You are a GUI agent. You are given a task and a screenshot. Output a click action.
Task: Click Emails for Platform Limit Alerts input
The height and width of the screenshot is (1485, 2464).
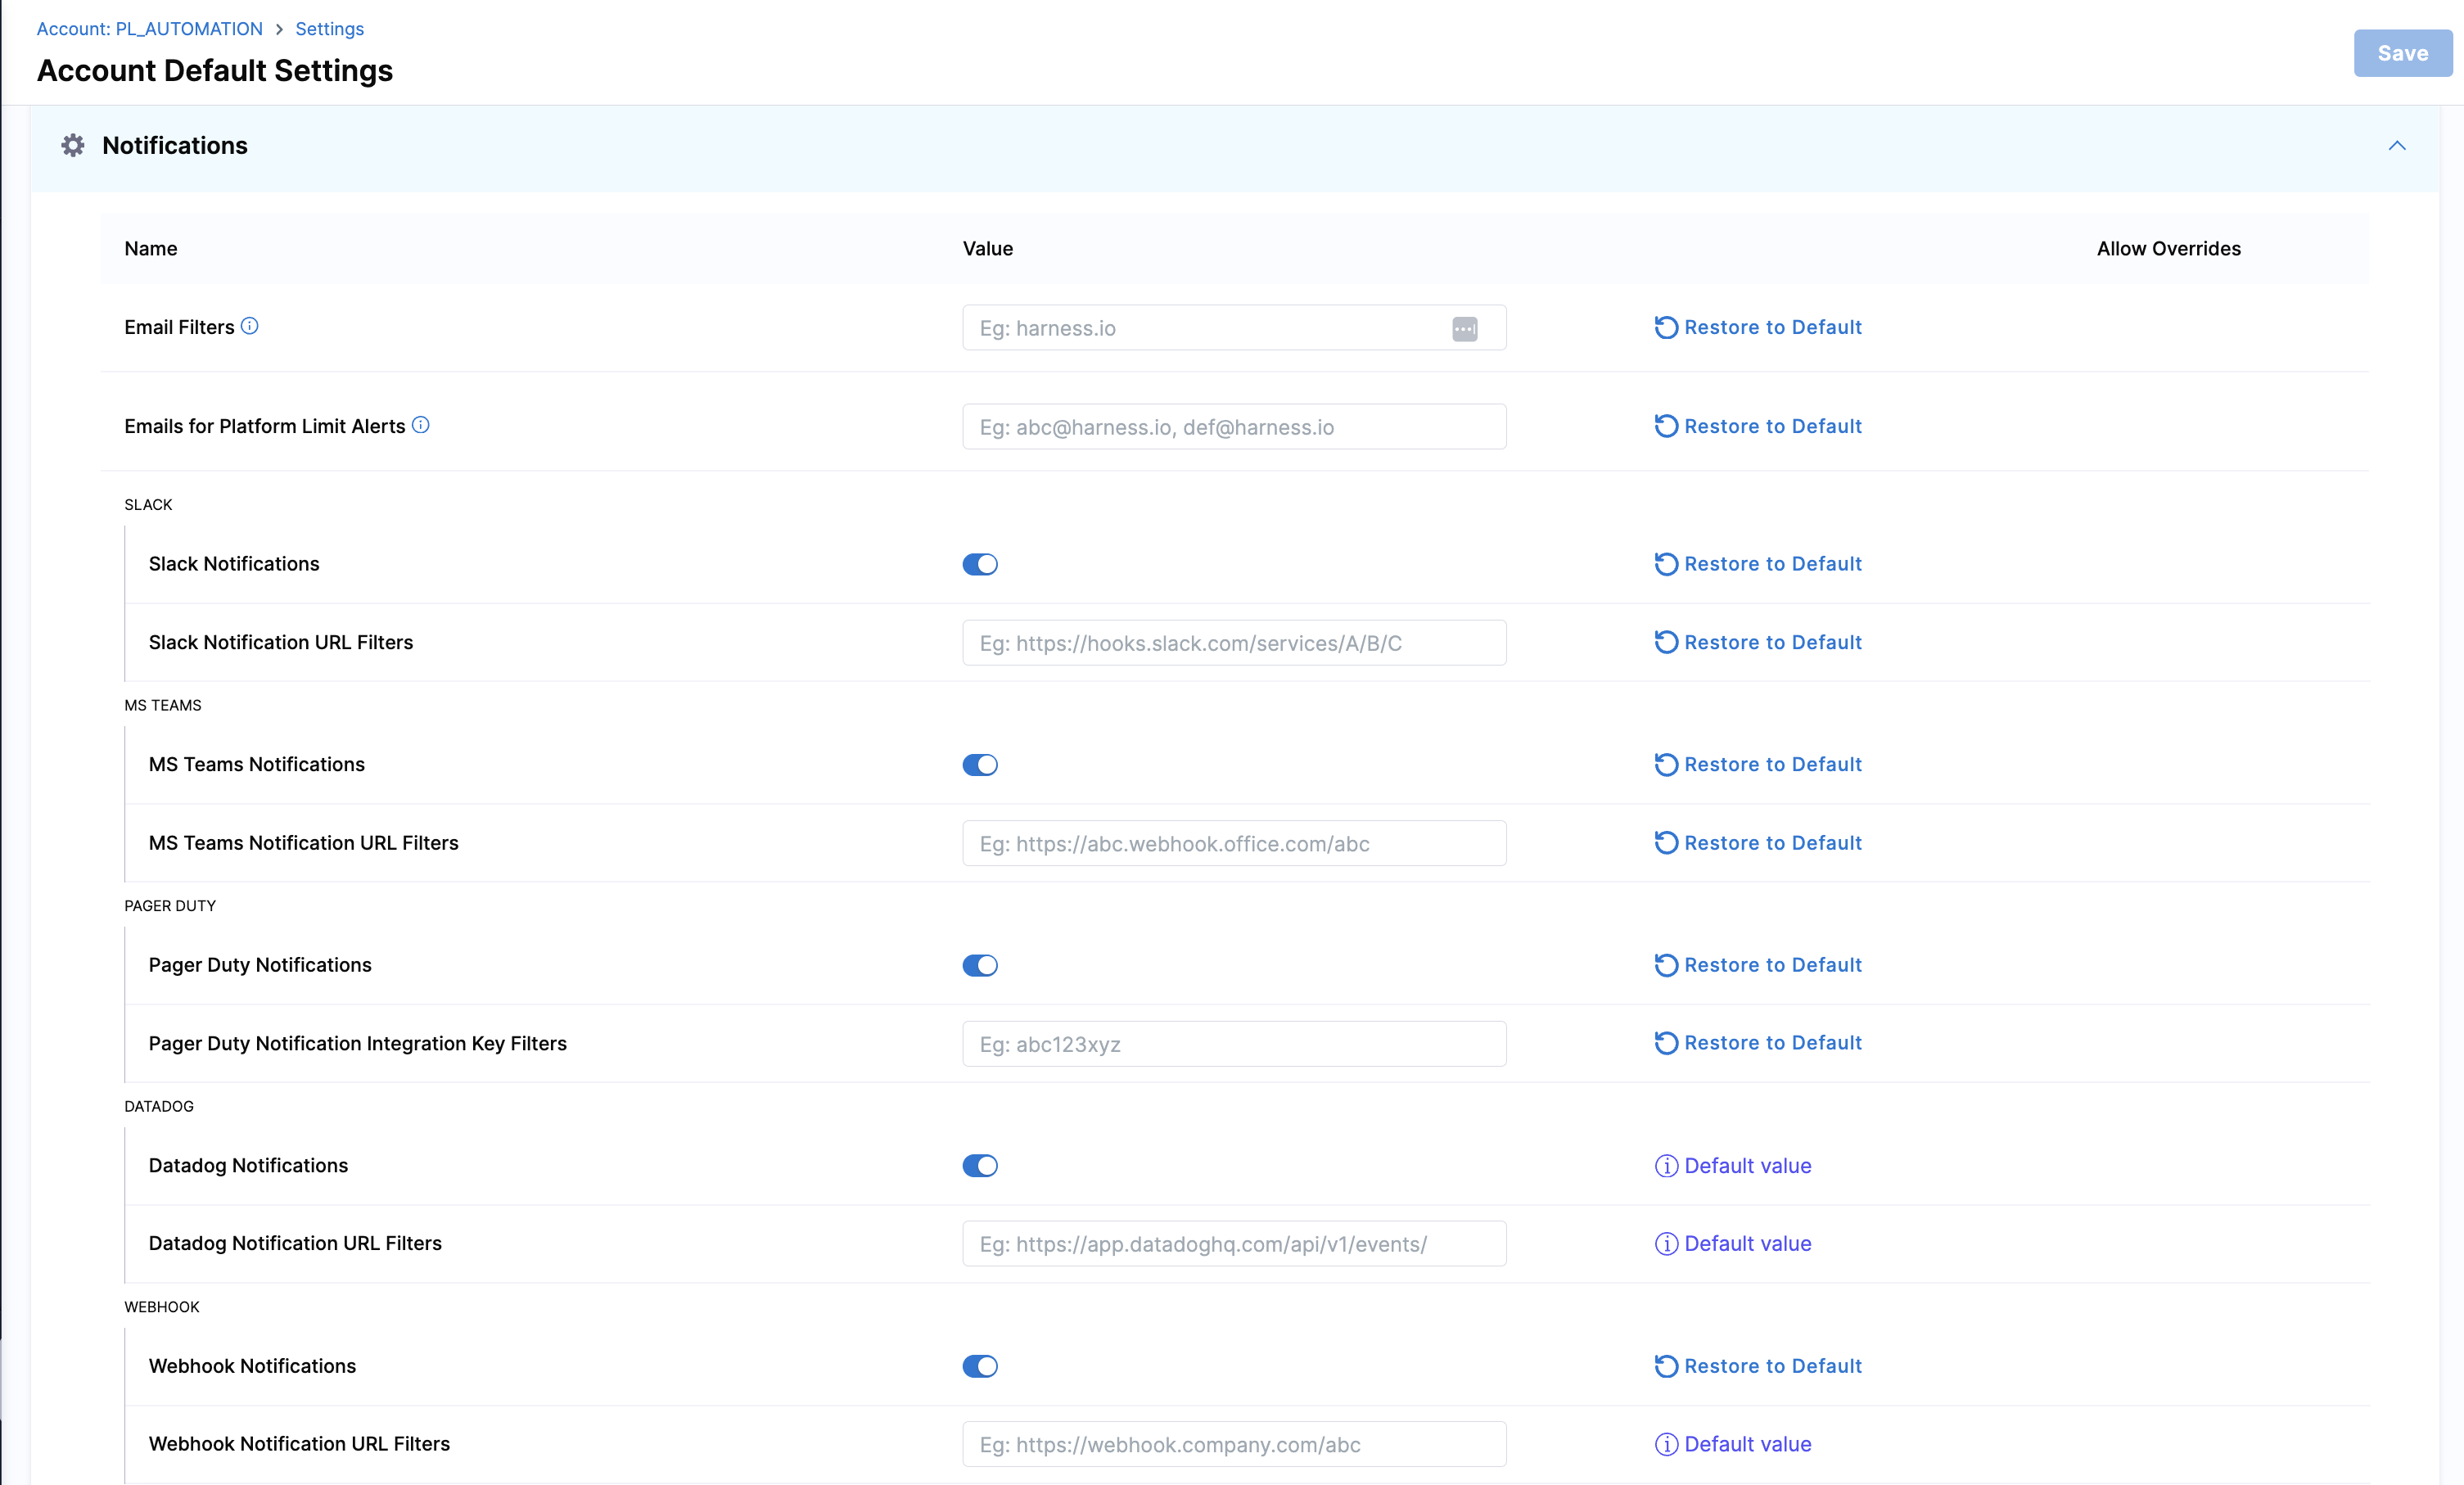(x=1233, y=427)
